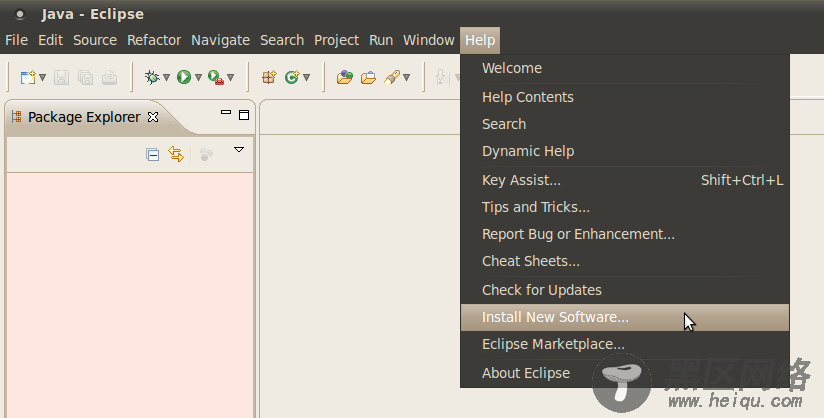Click the Save floppy disk icon

pos(61,77)
